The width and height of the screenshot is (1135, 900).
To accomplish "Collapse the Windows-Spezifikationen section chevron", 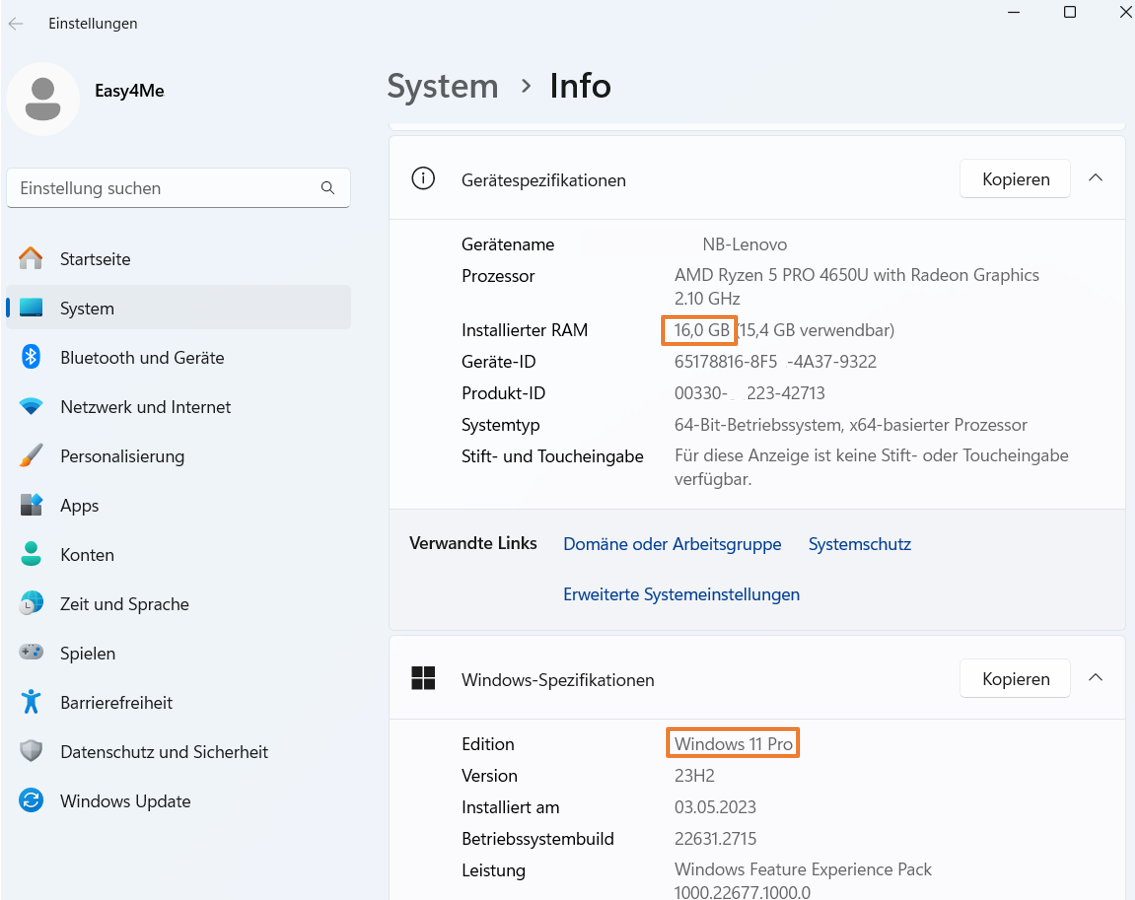I will (1096, 678).
